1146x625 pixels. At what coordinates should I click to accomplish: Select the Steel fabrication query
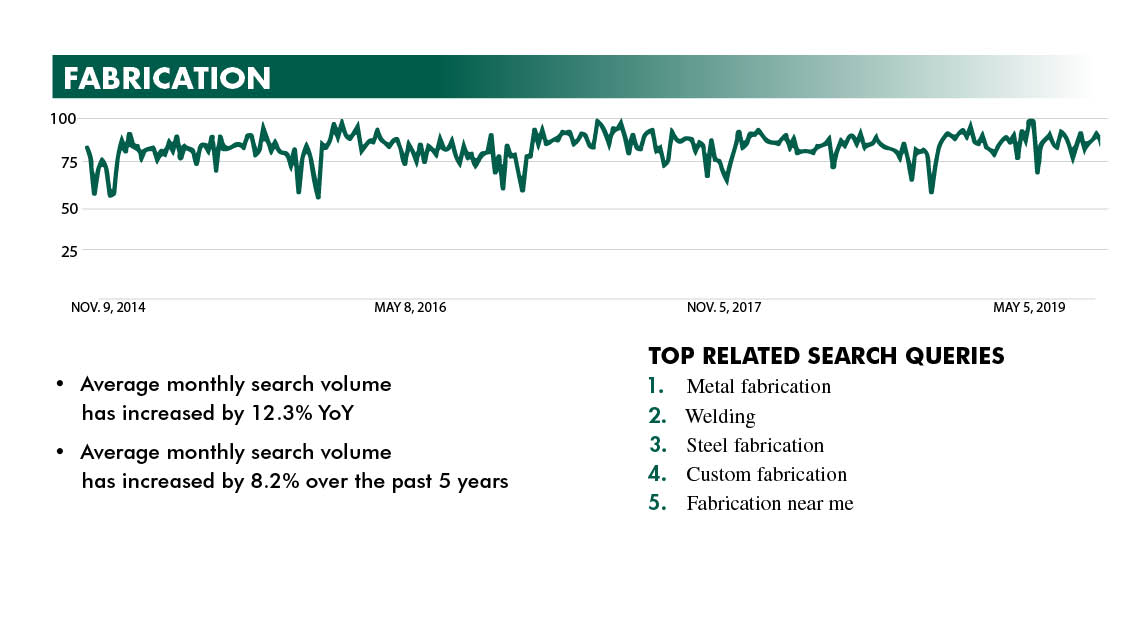(755, 445)
